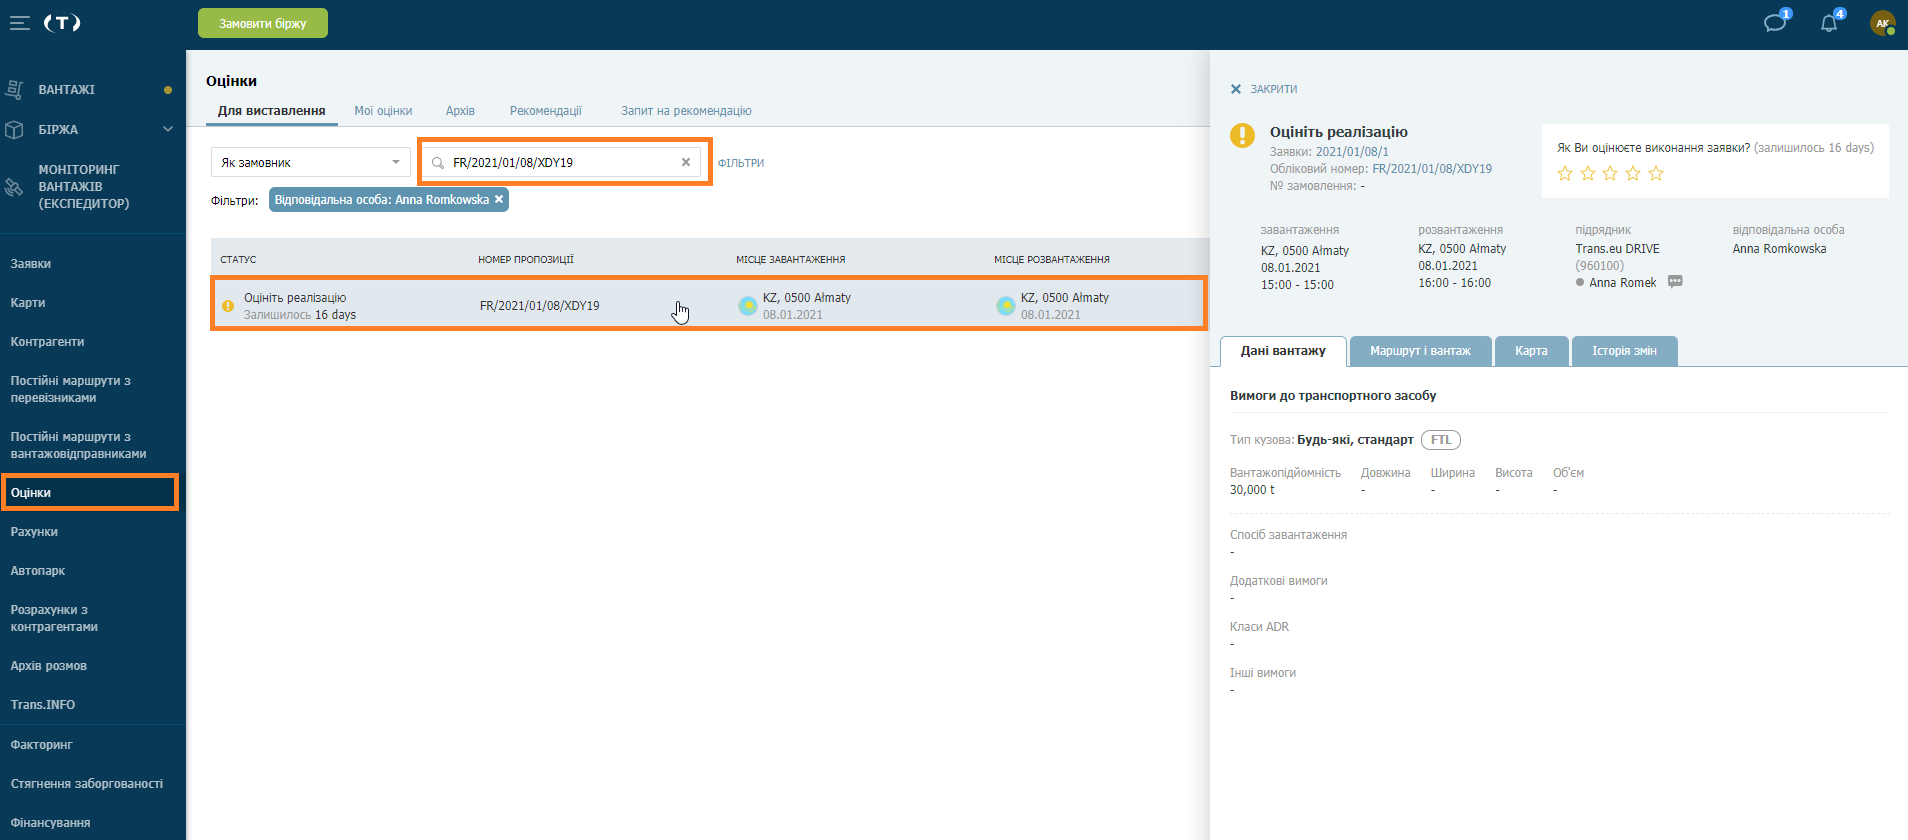Click the large exclamation icon in panel
The width and height of the screenshot is (1908, 840).
coord(1242,135)
